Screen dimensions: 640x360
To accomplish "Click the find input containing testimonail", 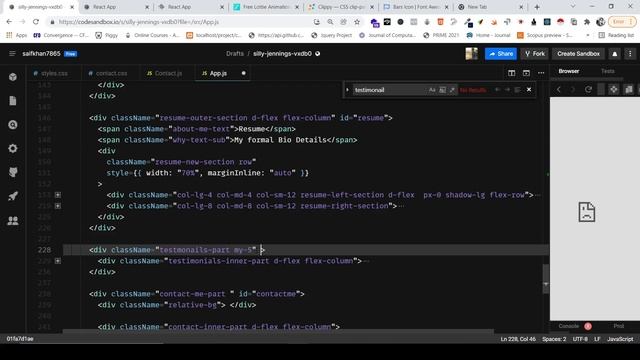I will click(390, 90).
